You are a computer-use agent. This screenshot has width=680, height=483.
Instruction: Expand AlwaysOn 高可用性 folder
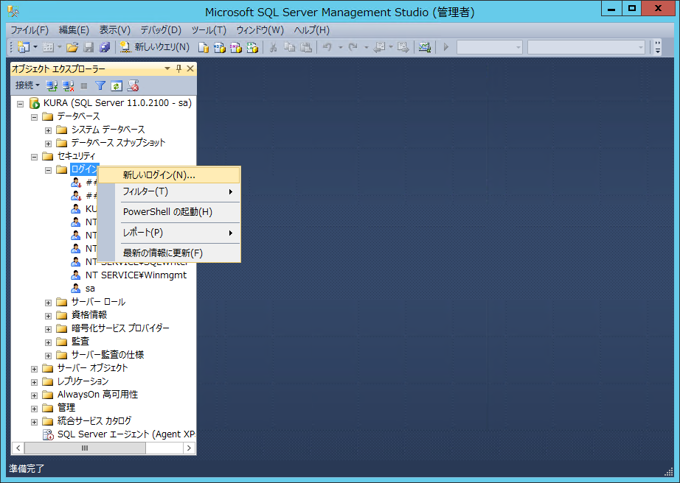pos(34,395)
